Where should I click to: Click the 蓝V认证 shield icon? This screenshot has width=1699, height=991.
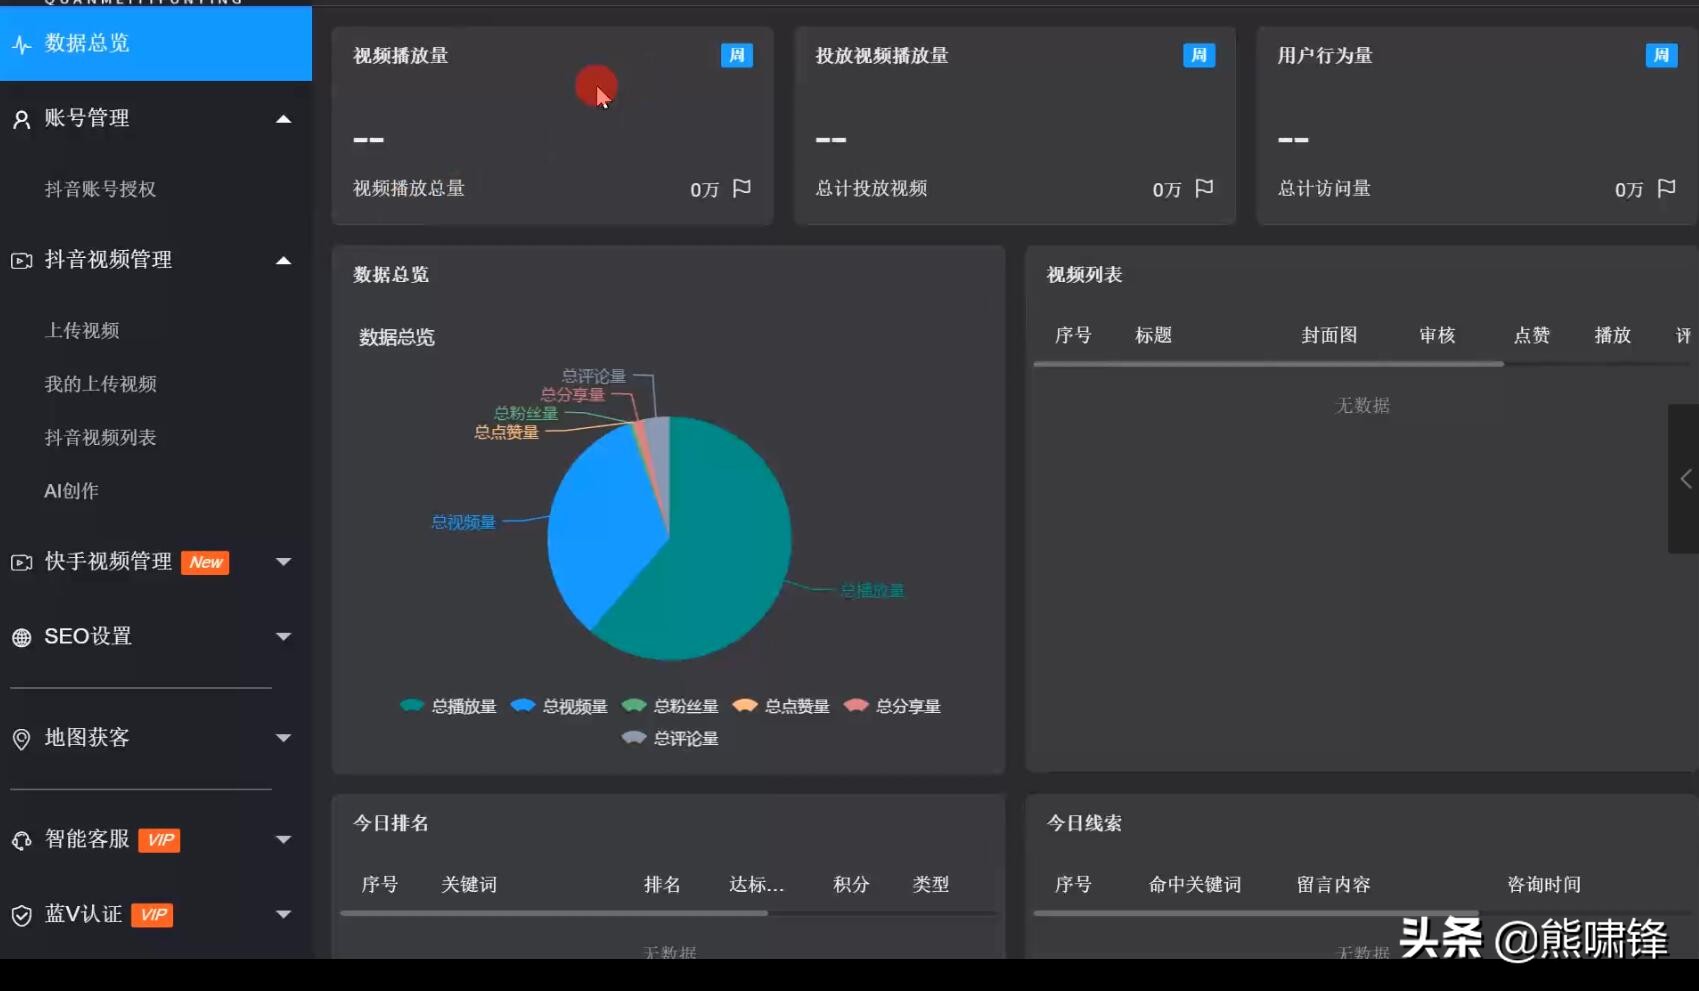(x=21, y=914)
